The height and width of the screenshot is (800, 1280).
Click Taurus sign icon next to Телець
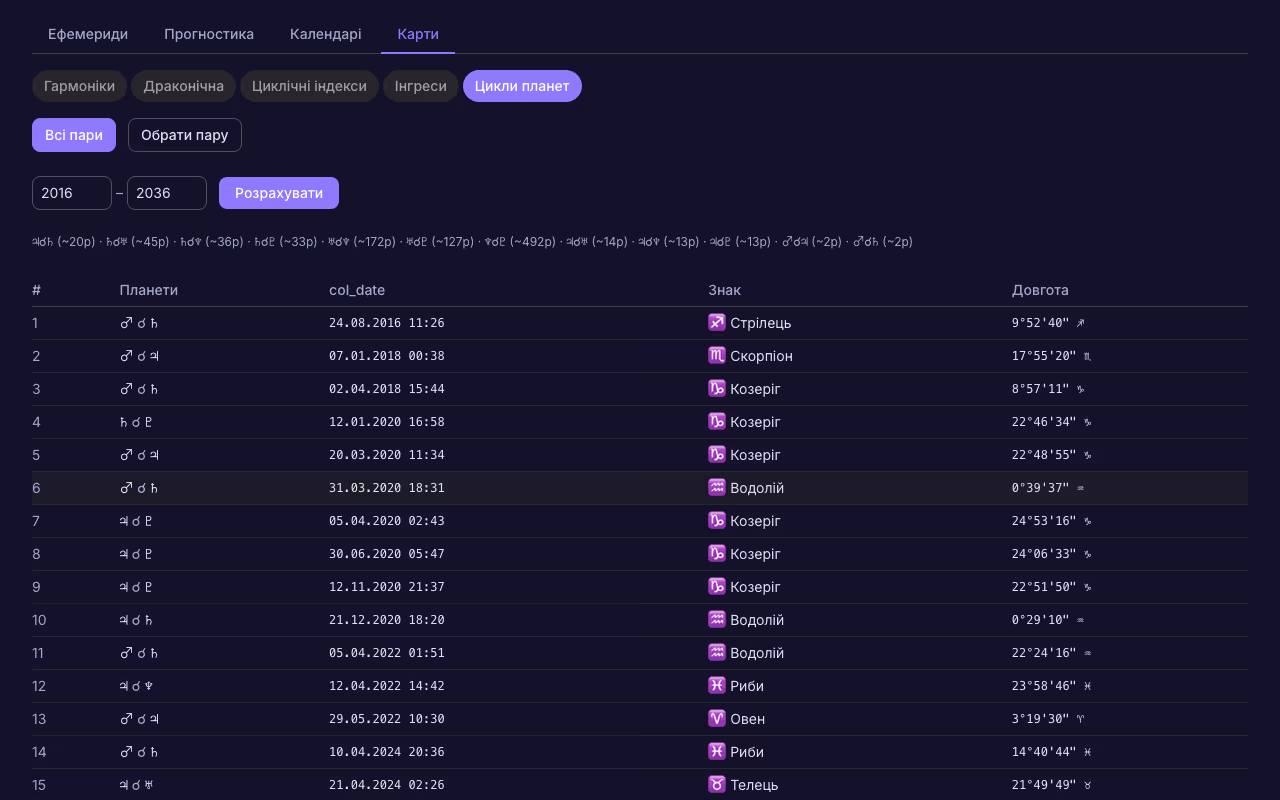pos(717,785)
